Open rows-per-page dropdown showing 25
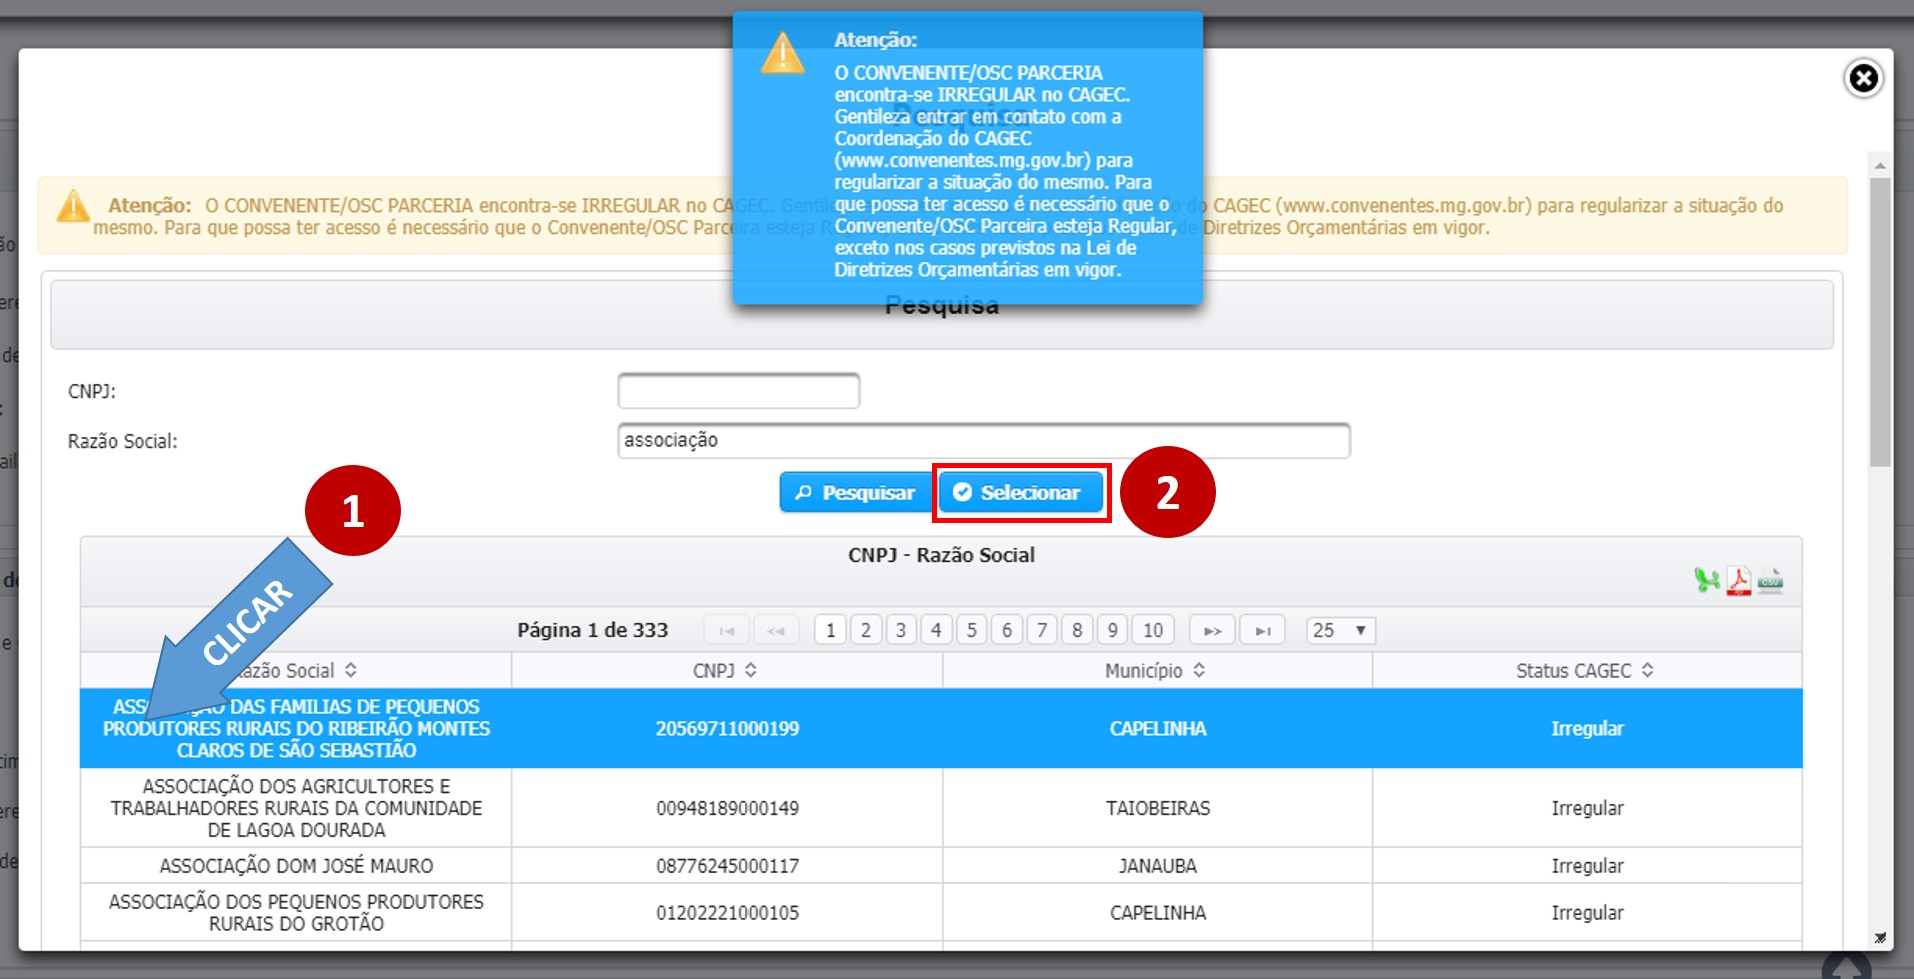This screenshot has width=1914, height=979. tap(1340, 631)
